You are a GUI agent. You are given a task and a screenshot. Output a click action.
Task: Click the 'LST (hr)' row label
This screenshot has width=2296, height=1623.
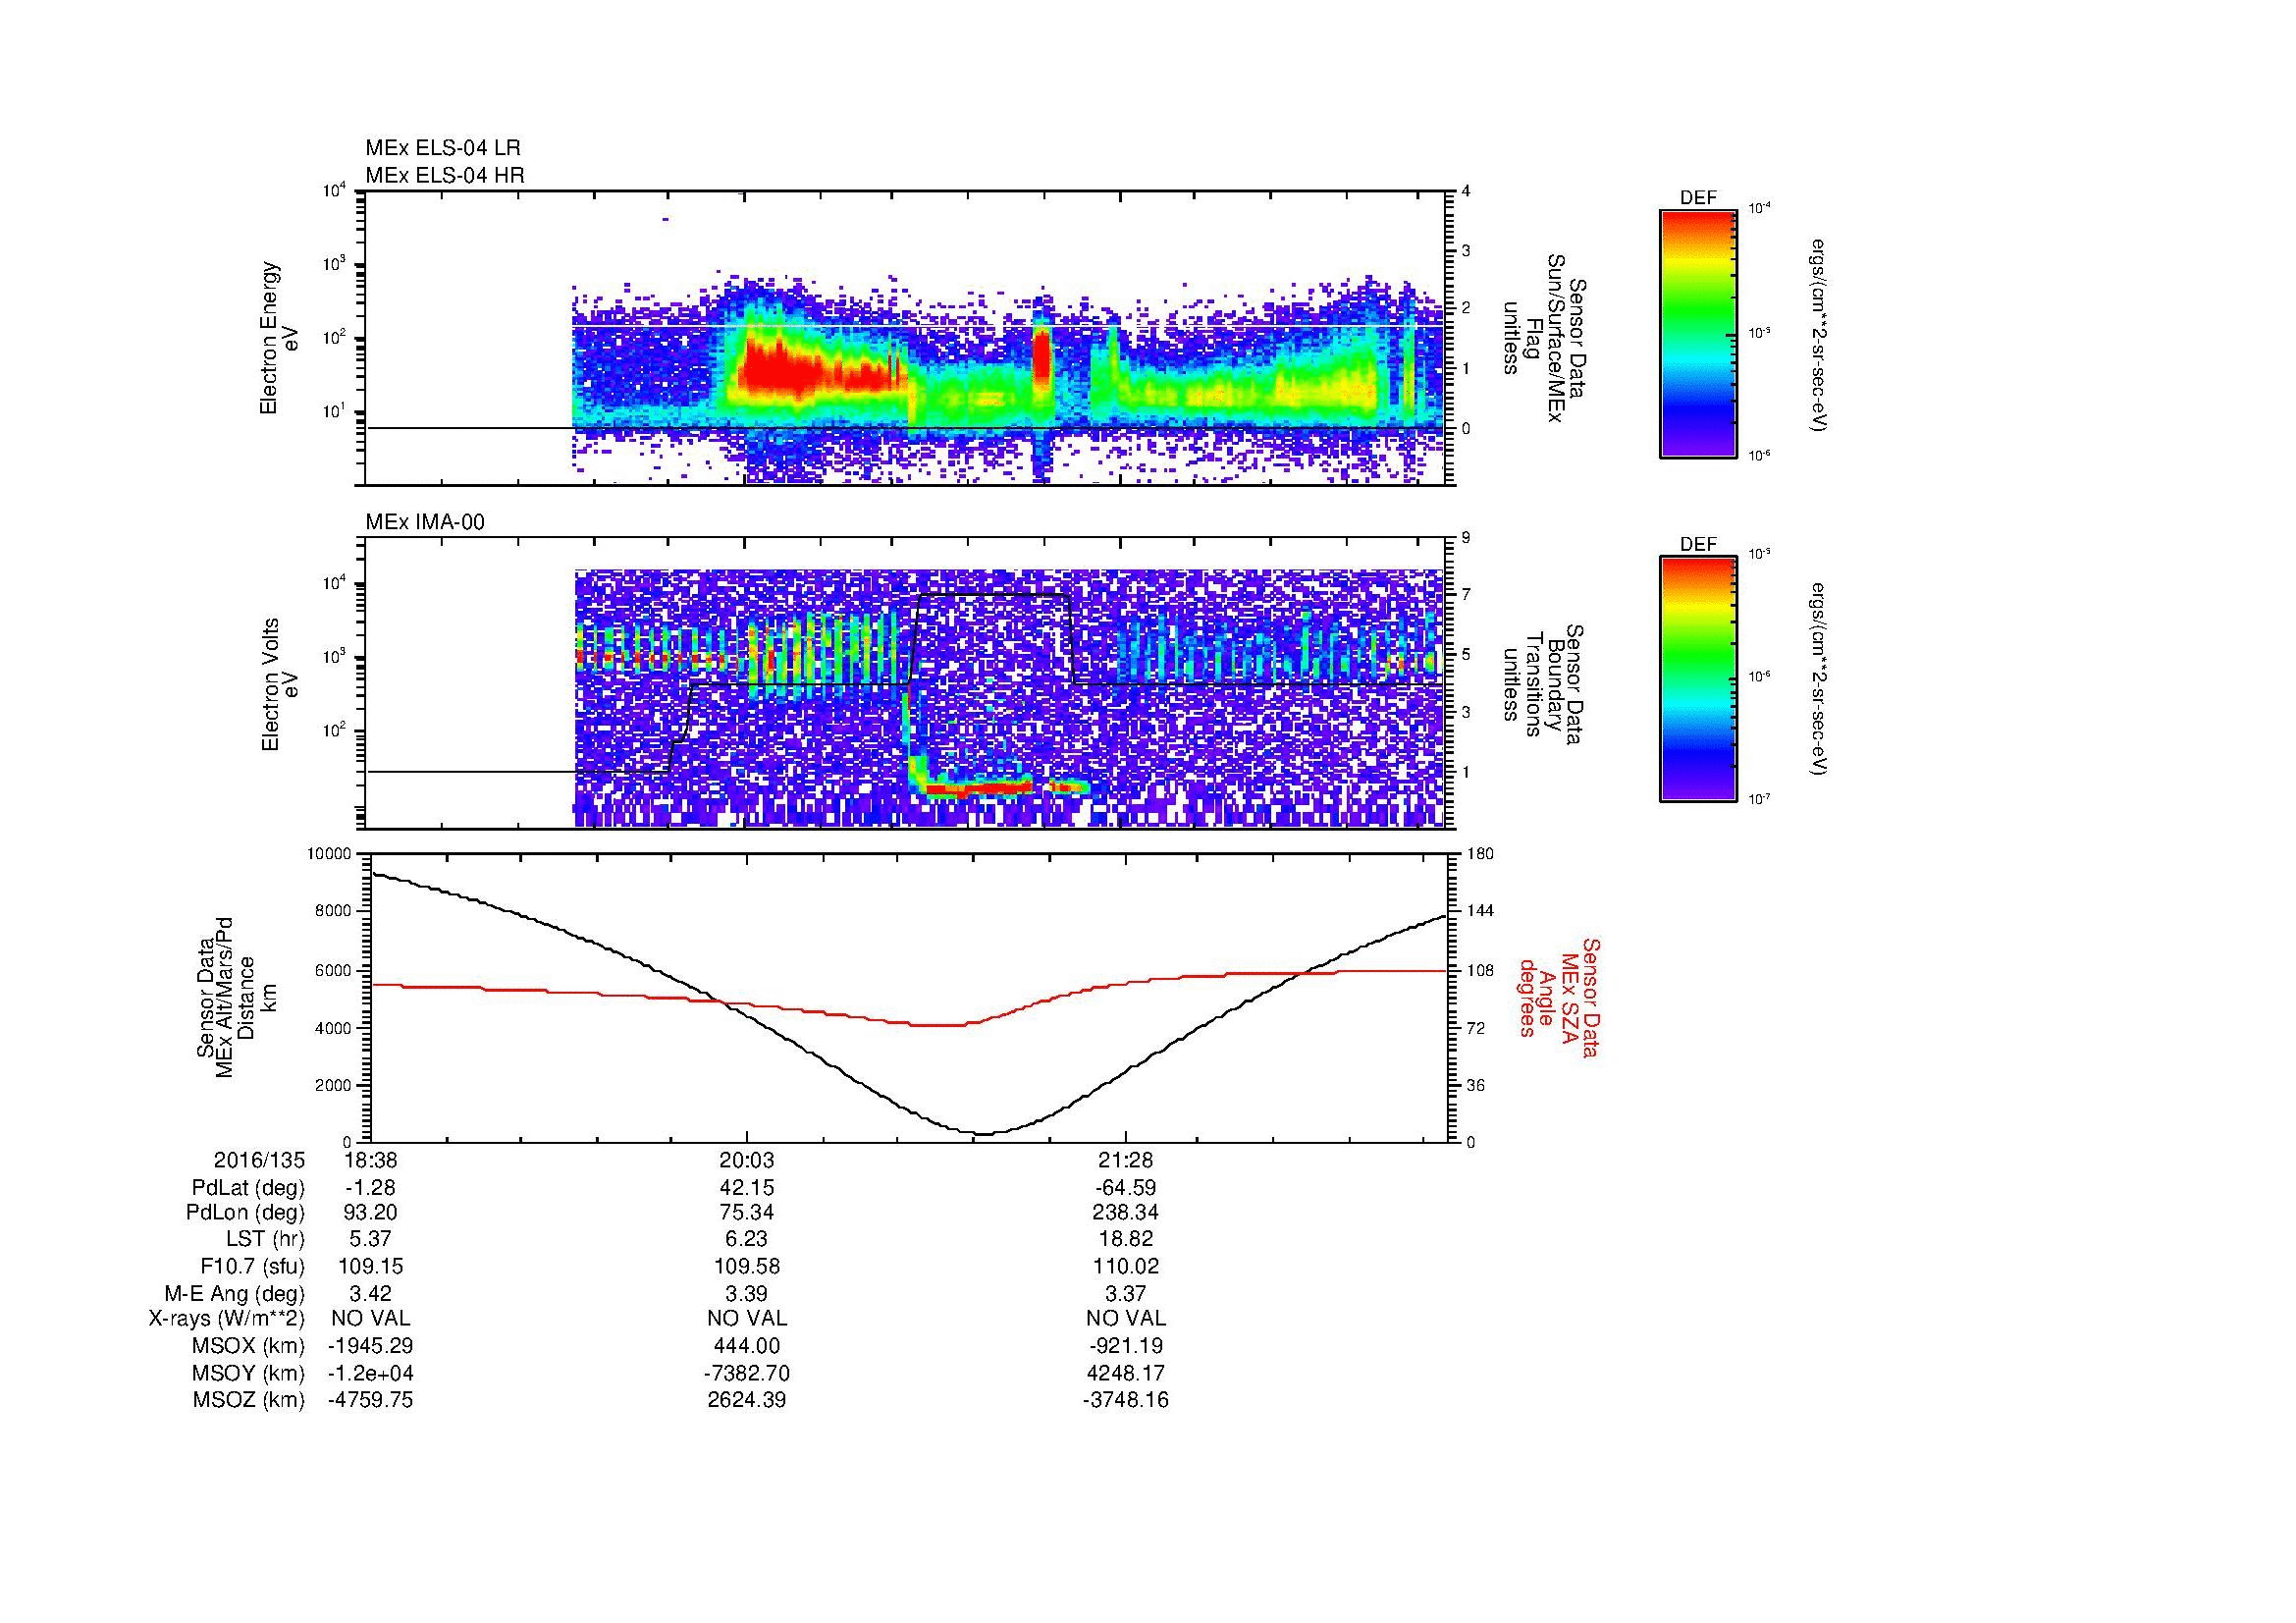(x=265, y=1239)
